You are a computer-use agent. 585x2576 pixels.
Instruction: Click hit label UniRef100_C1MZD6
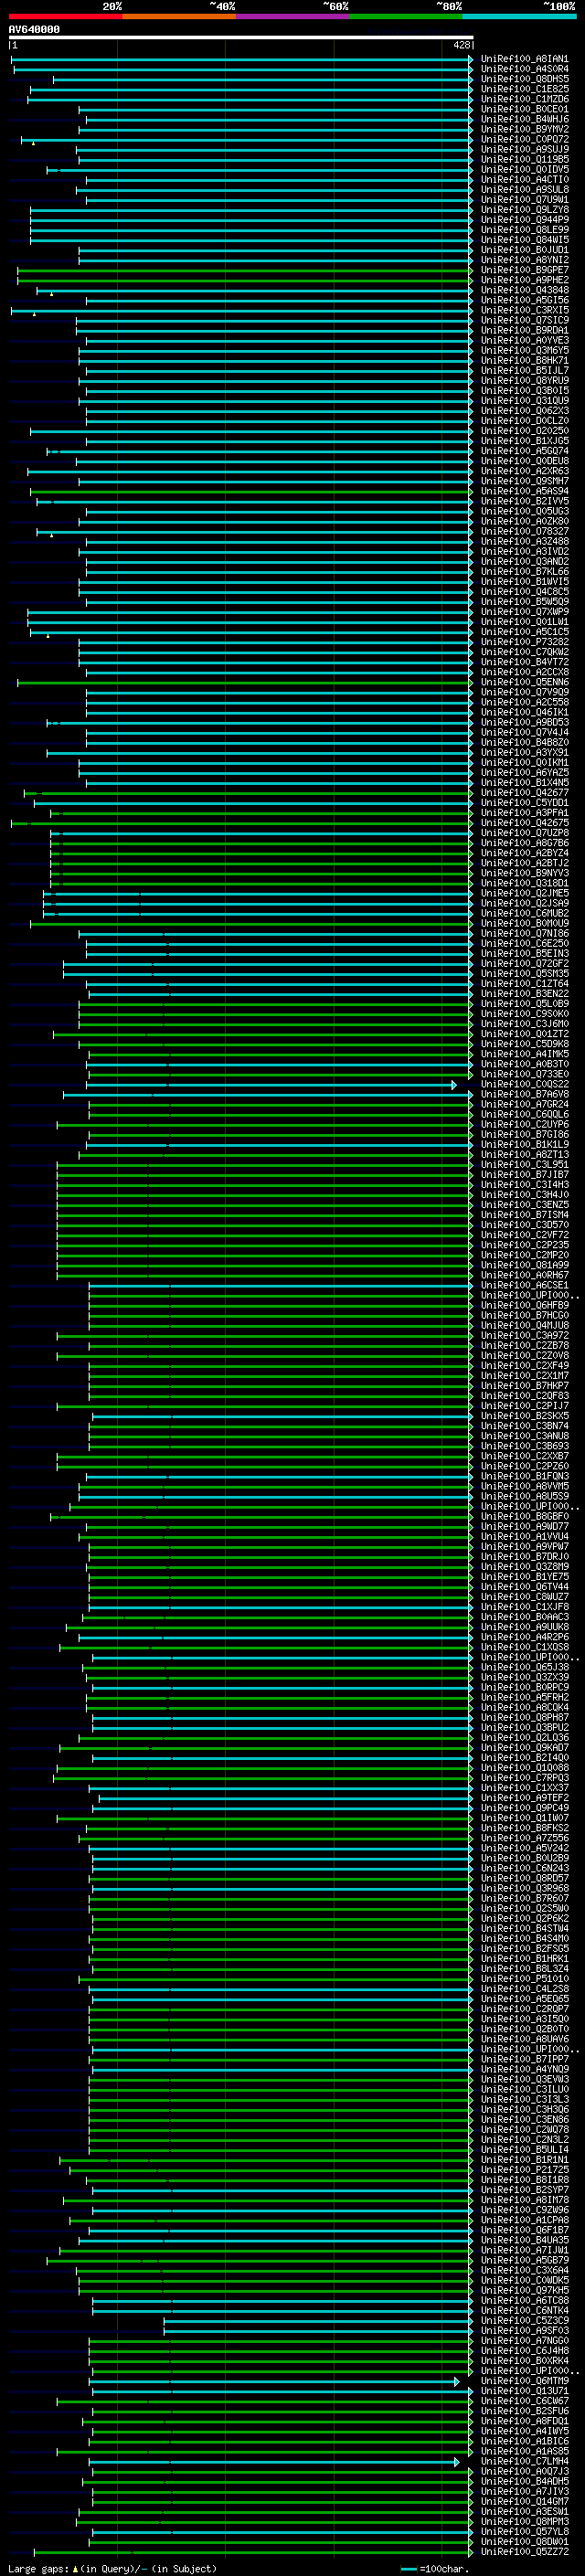(x=524, y=99)
